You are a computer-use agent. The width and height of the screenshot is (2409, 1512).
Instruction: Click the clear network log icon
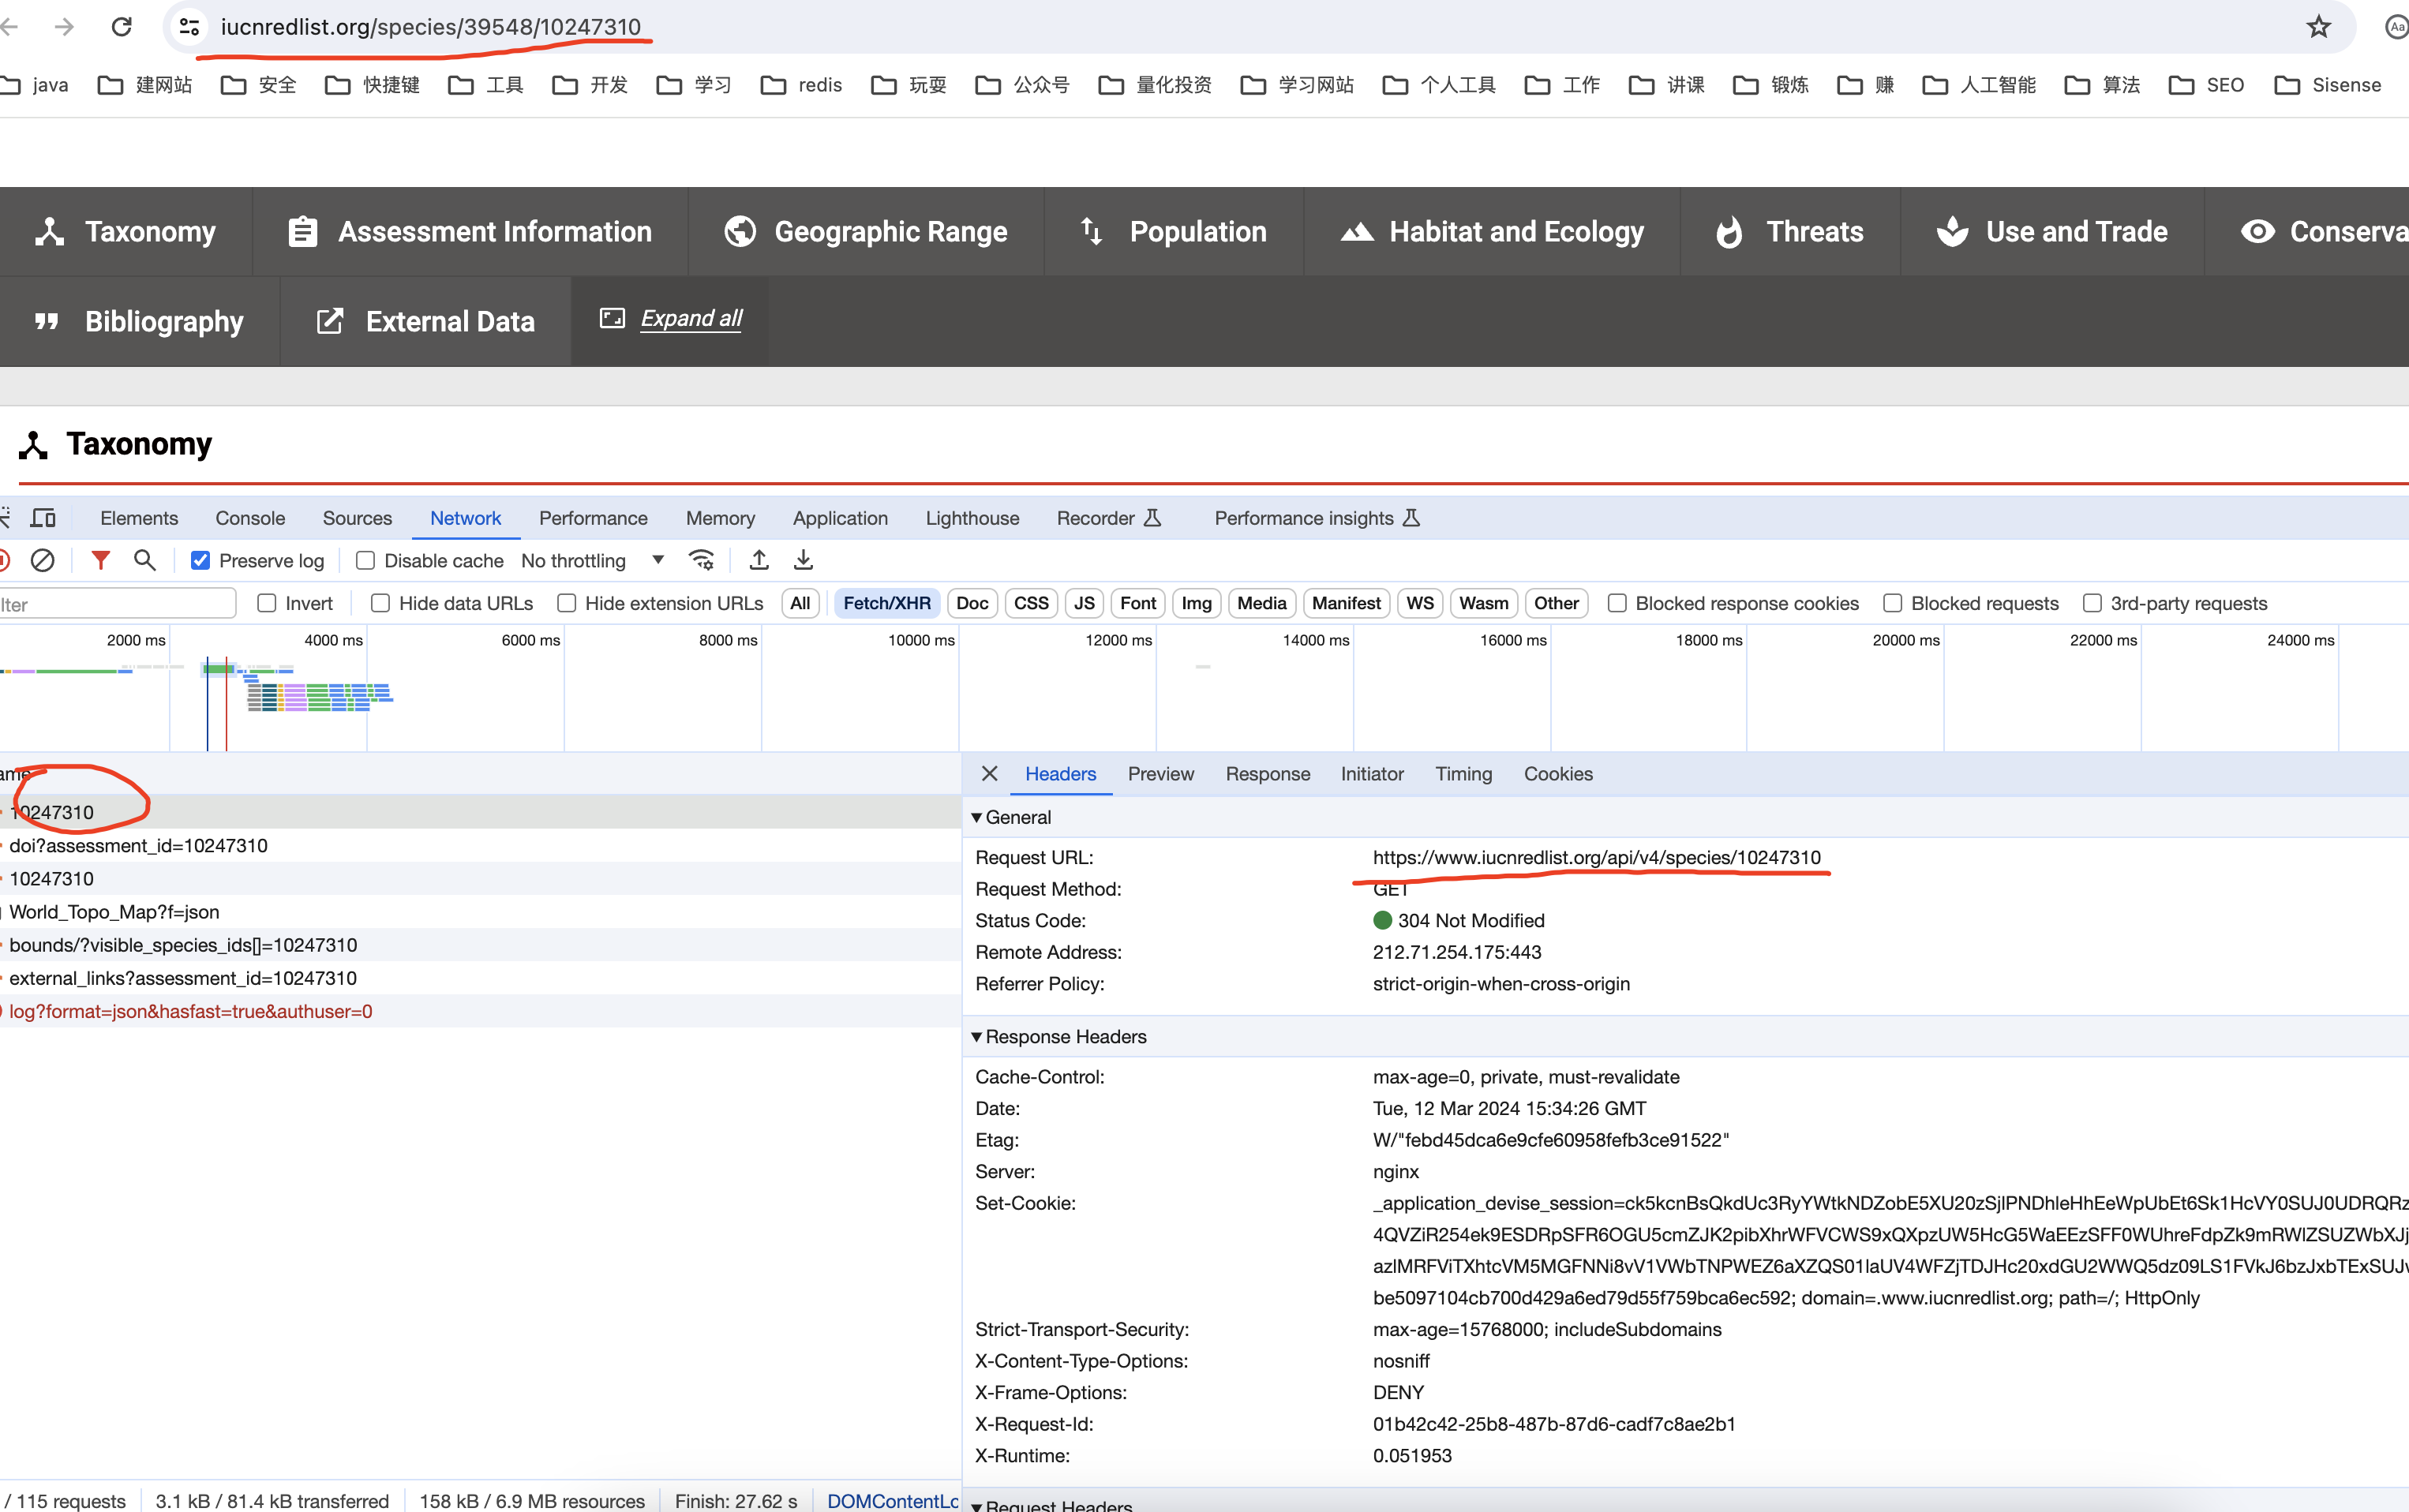point(42,560)
